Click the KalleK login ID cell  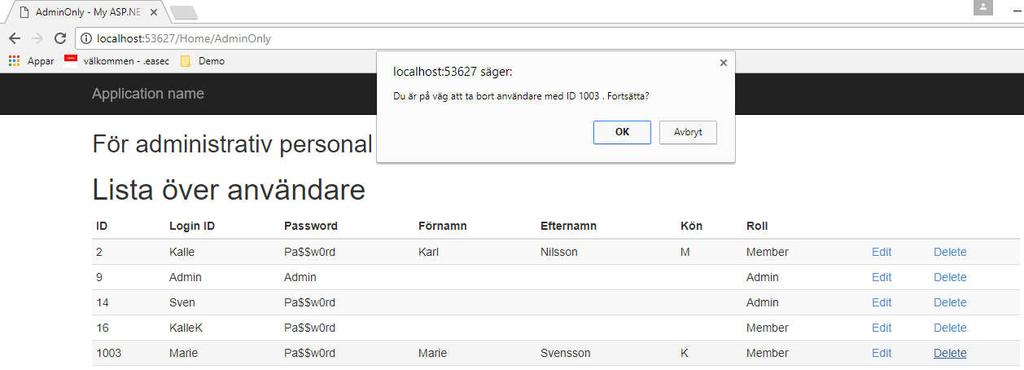click(x=185, y=328)
